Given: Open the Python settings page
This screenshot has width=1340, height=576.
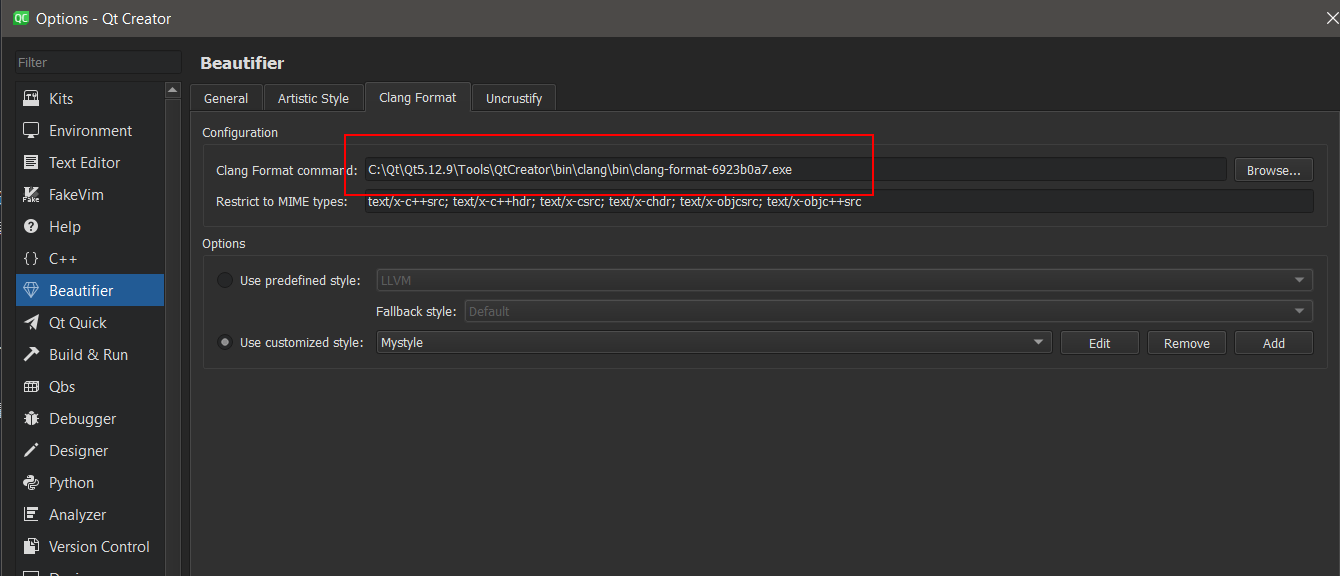Looking at the screenshot, I should [x=90, y=483].
